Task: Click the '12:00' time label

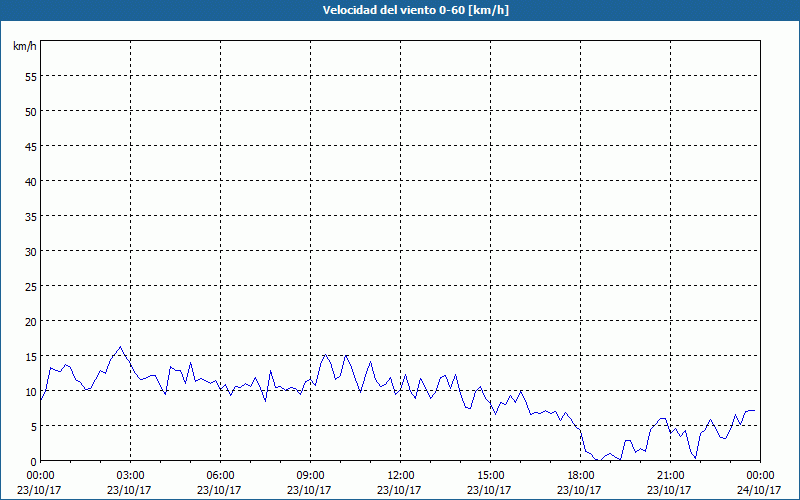Action: pyautogui.click(x=400, y=476)
